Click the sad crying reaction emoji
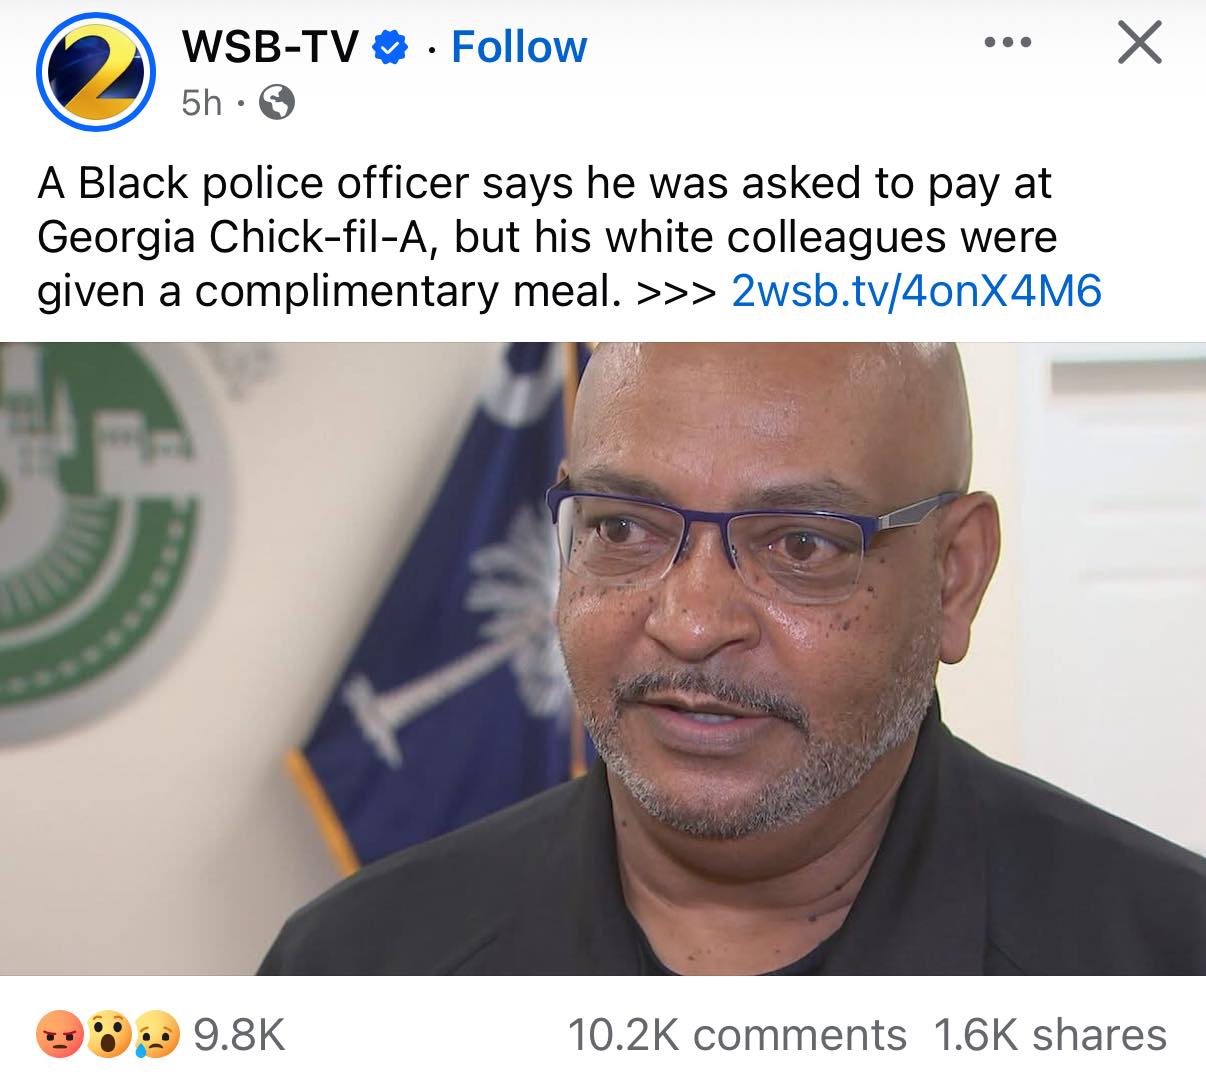Image resolution: width=1206 pixels, height=1091 pixels. [x=157, y=1035]
